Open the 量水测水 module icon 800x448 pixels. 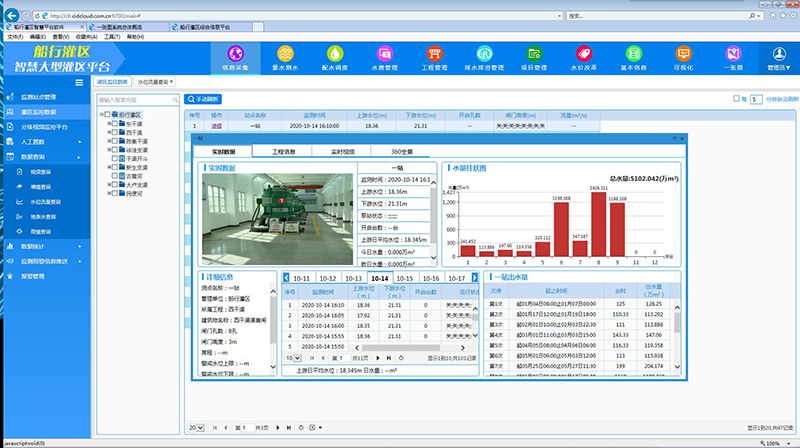coord(286,54)
